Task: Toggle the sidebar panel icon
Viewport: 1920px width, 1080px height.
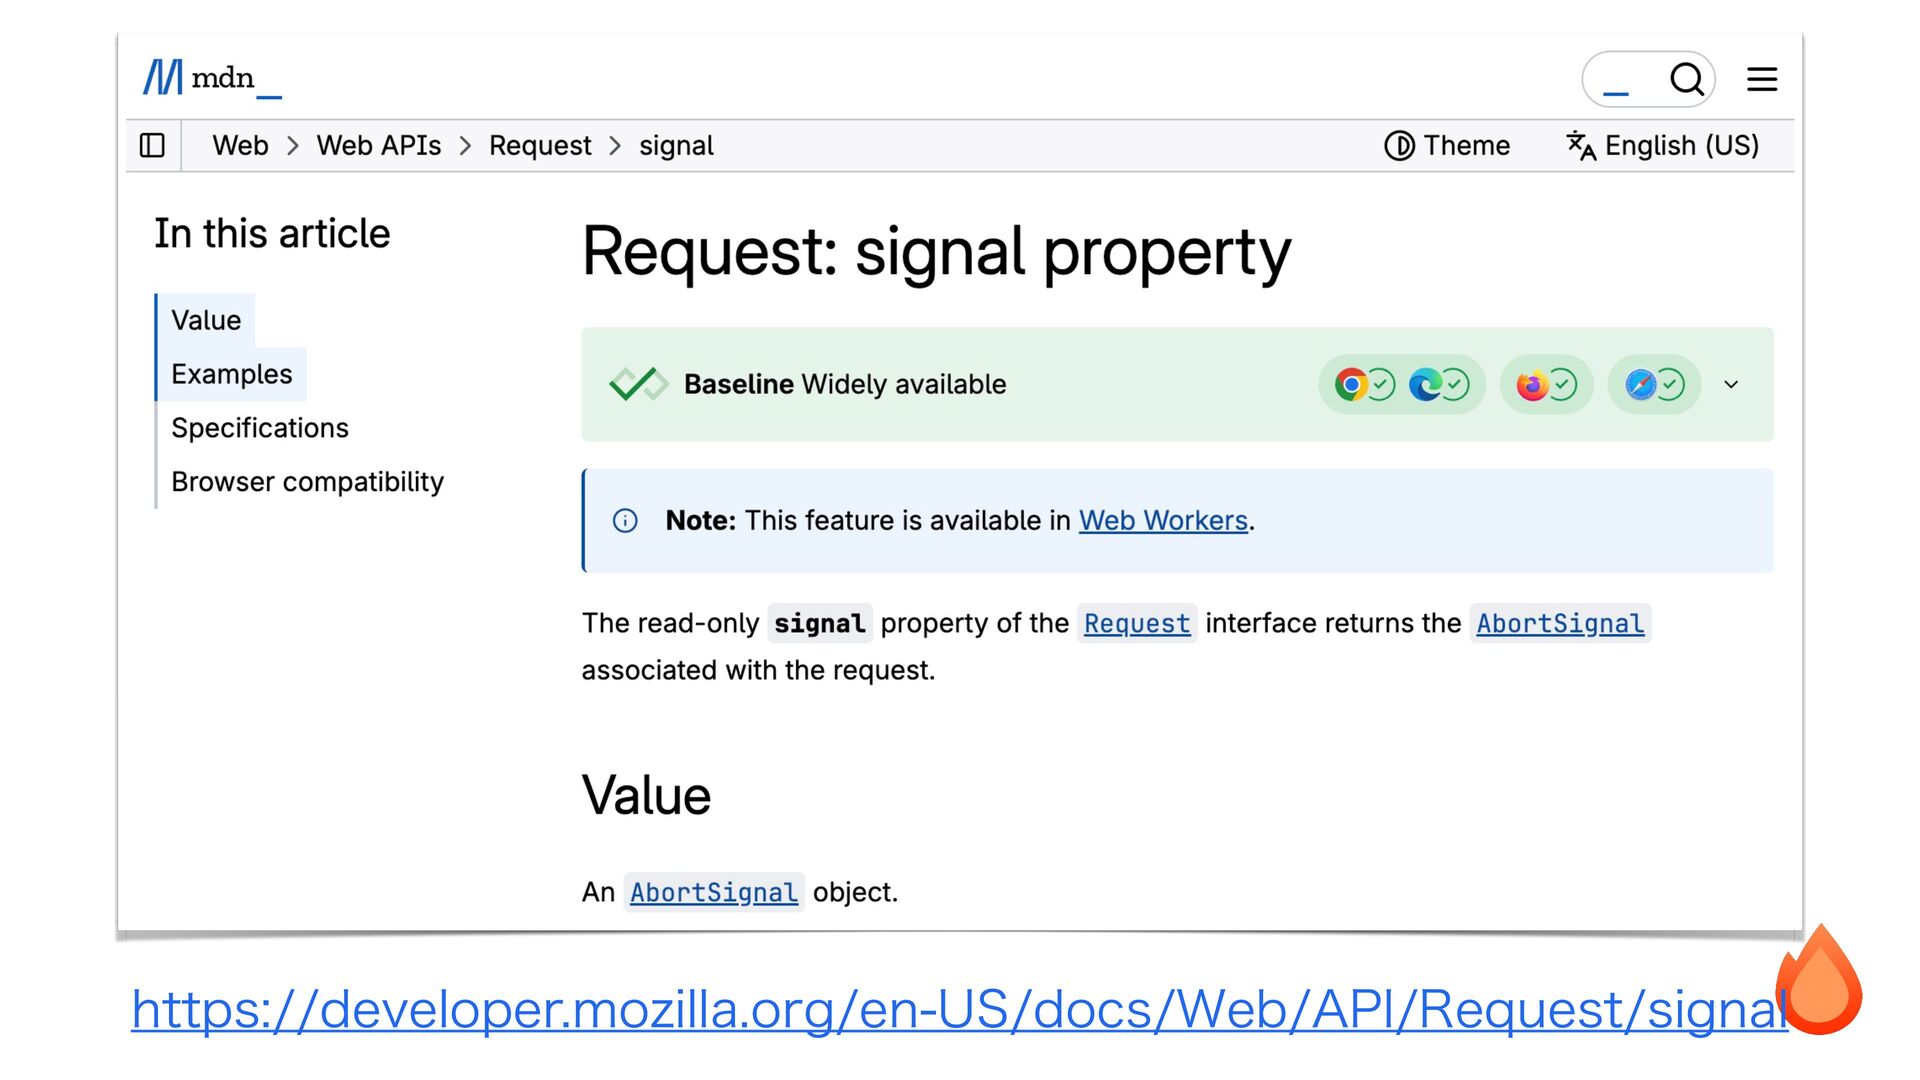Action: click(152, 146)
